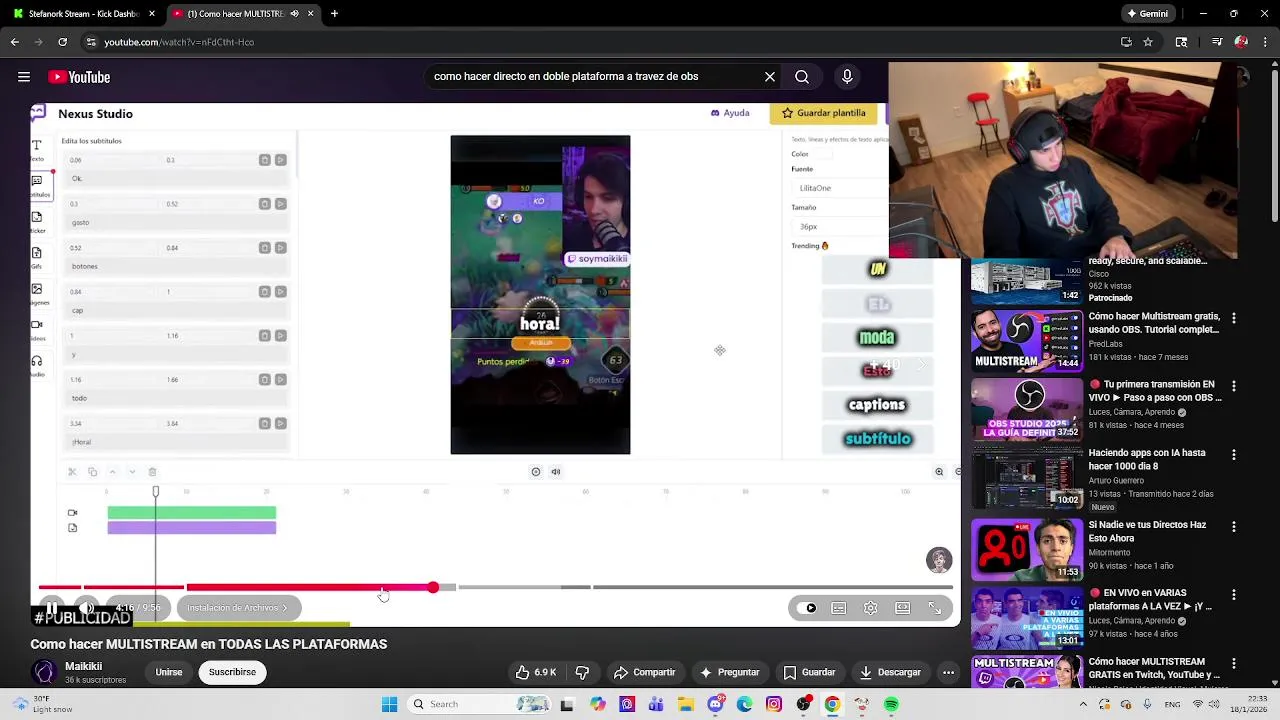The image size is (1280, 720).
Task: Open the clock showing 22:33
Action: (x=1248, y=704)
